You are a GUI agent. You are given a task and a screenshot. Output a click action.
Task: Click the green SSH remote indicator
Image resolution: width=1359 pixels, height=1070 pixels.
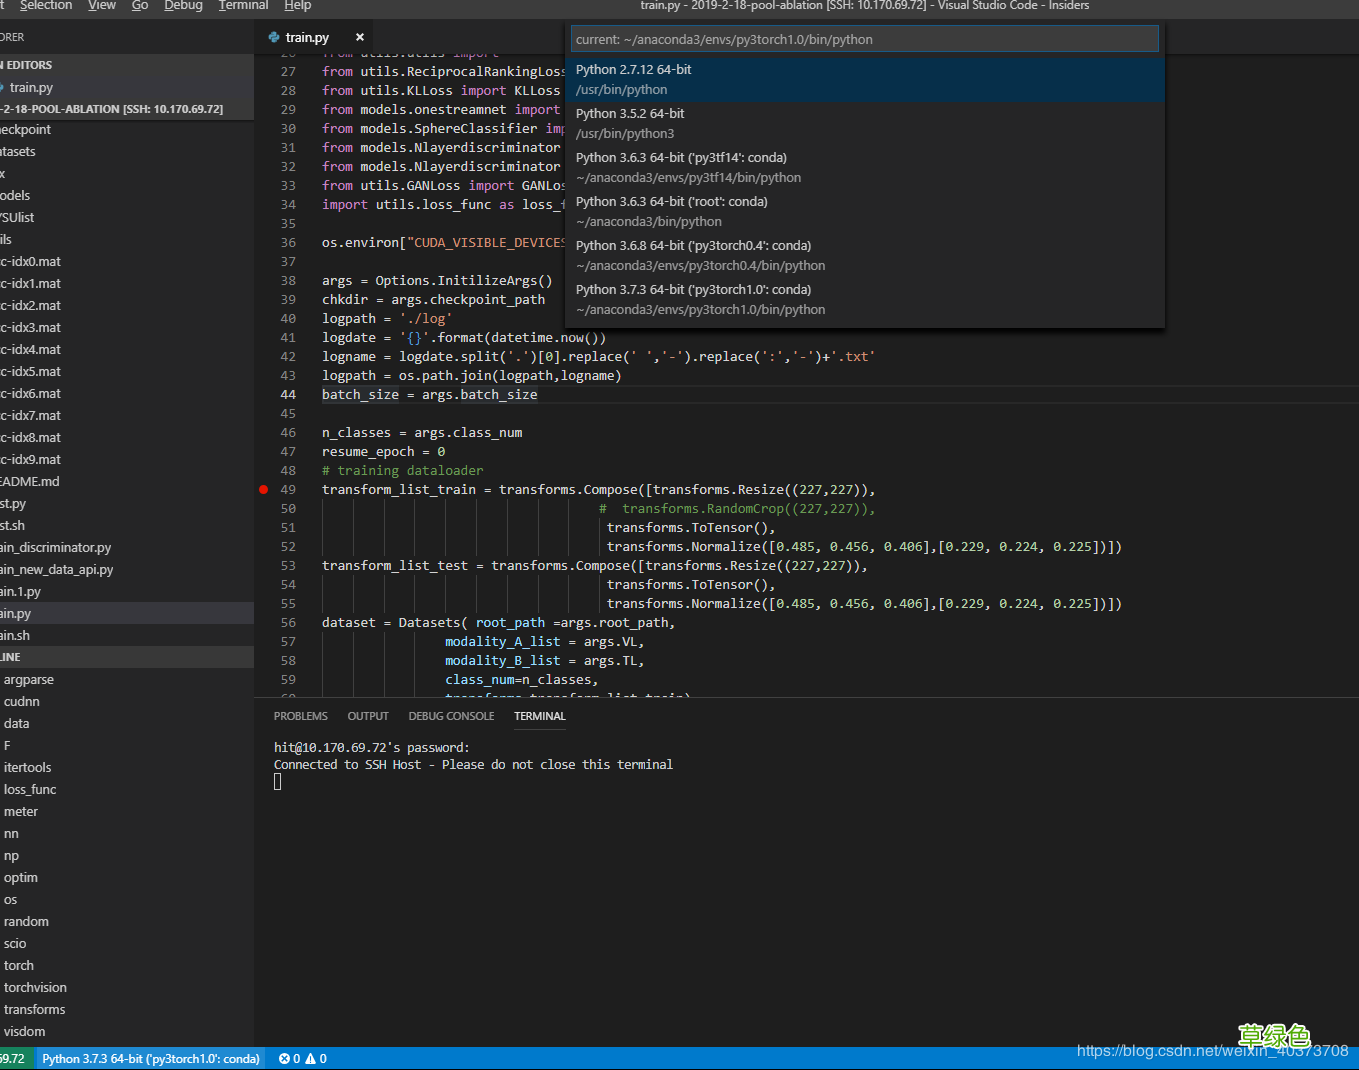pyautogui.click(x=15, y=1058)
